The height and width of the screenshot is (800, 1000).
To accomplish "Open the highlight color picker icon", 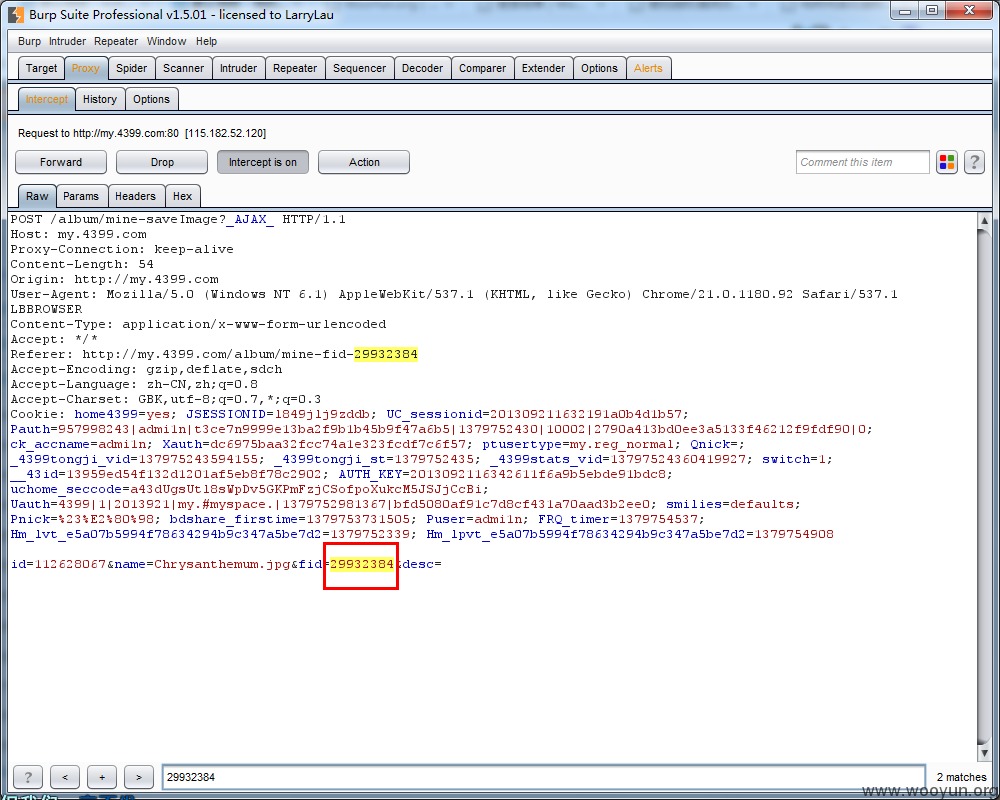I will coord(946,162).
